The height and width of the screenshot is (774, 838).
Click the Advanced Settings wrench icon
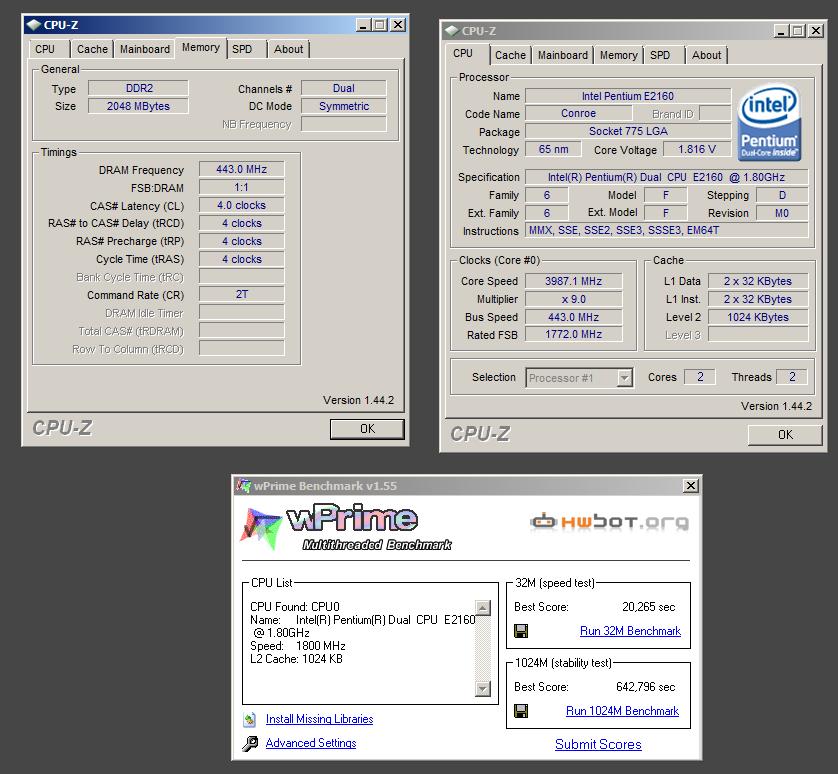[x=250, y=744]
